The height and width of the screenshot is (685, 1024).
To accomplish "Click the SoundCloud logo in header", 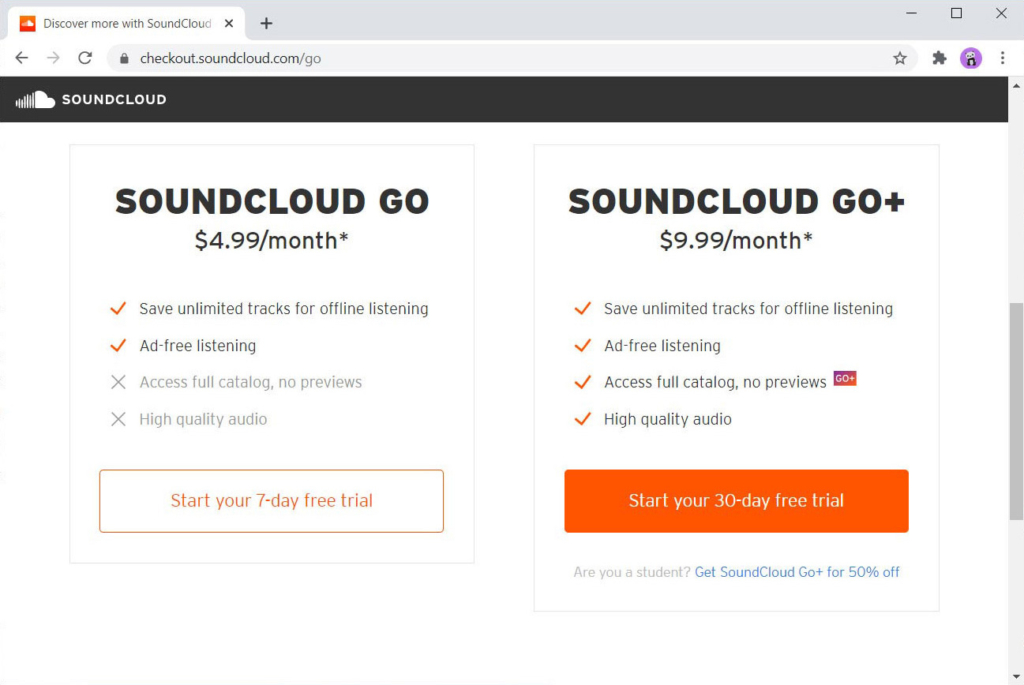I will coord(91,99).
